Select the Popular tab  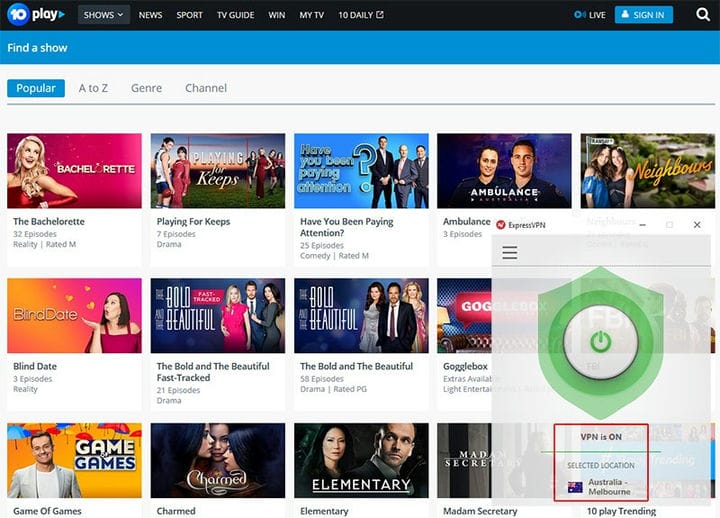36,88
